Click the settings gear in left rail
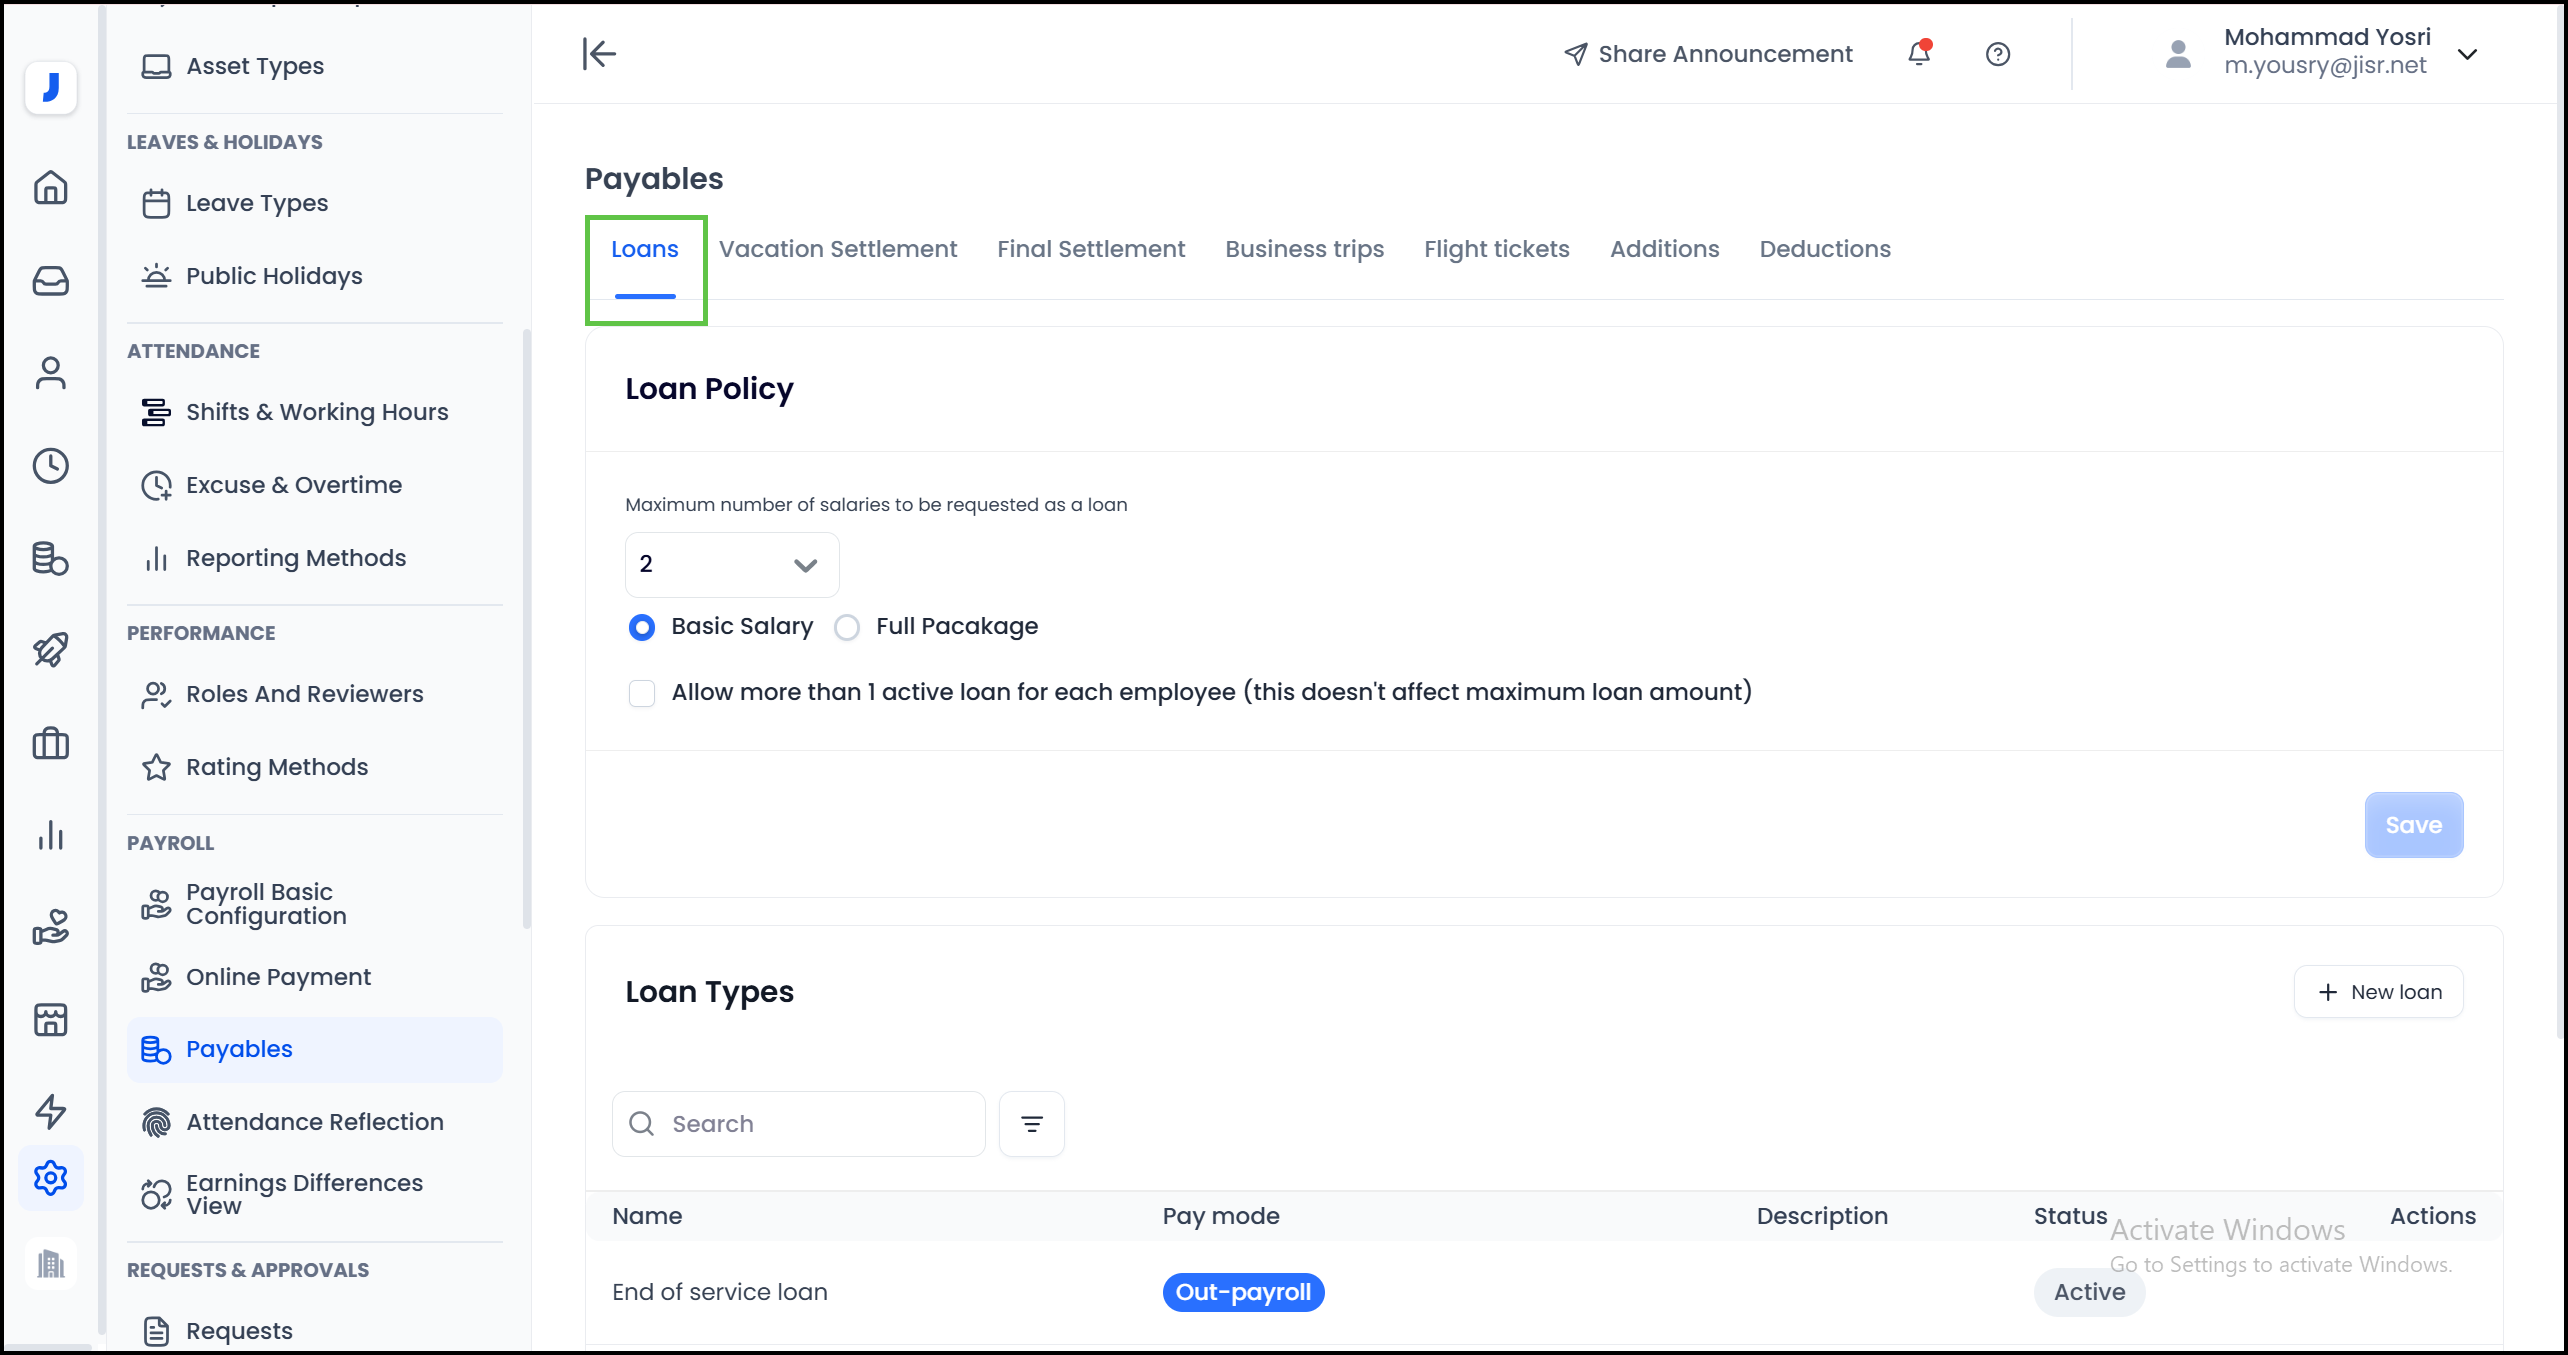The image size is (2568, 1355). coord(50,1177)
